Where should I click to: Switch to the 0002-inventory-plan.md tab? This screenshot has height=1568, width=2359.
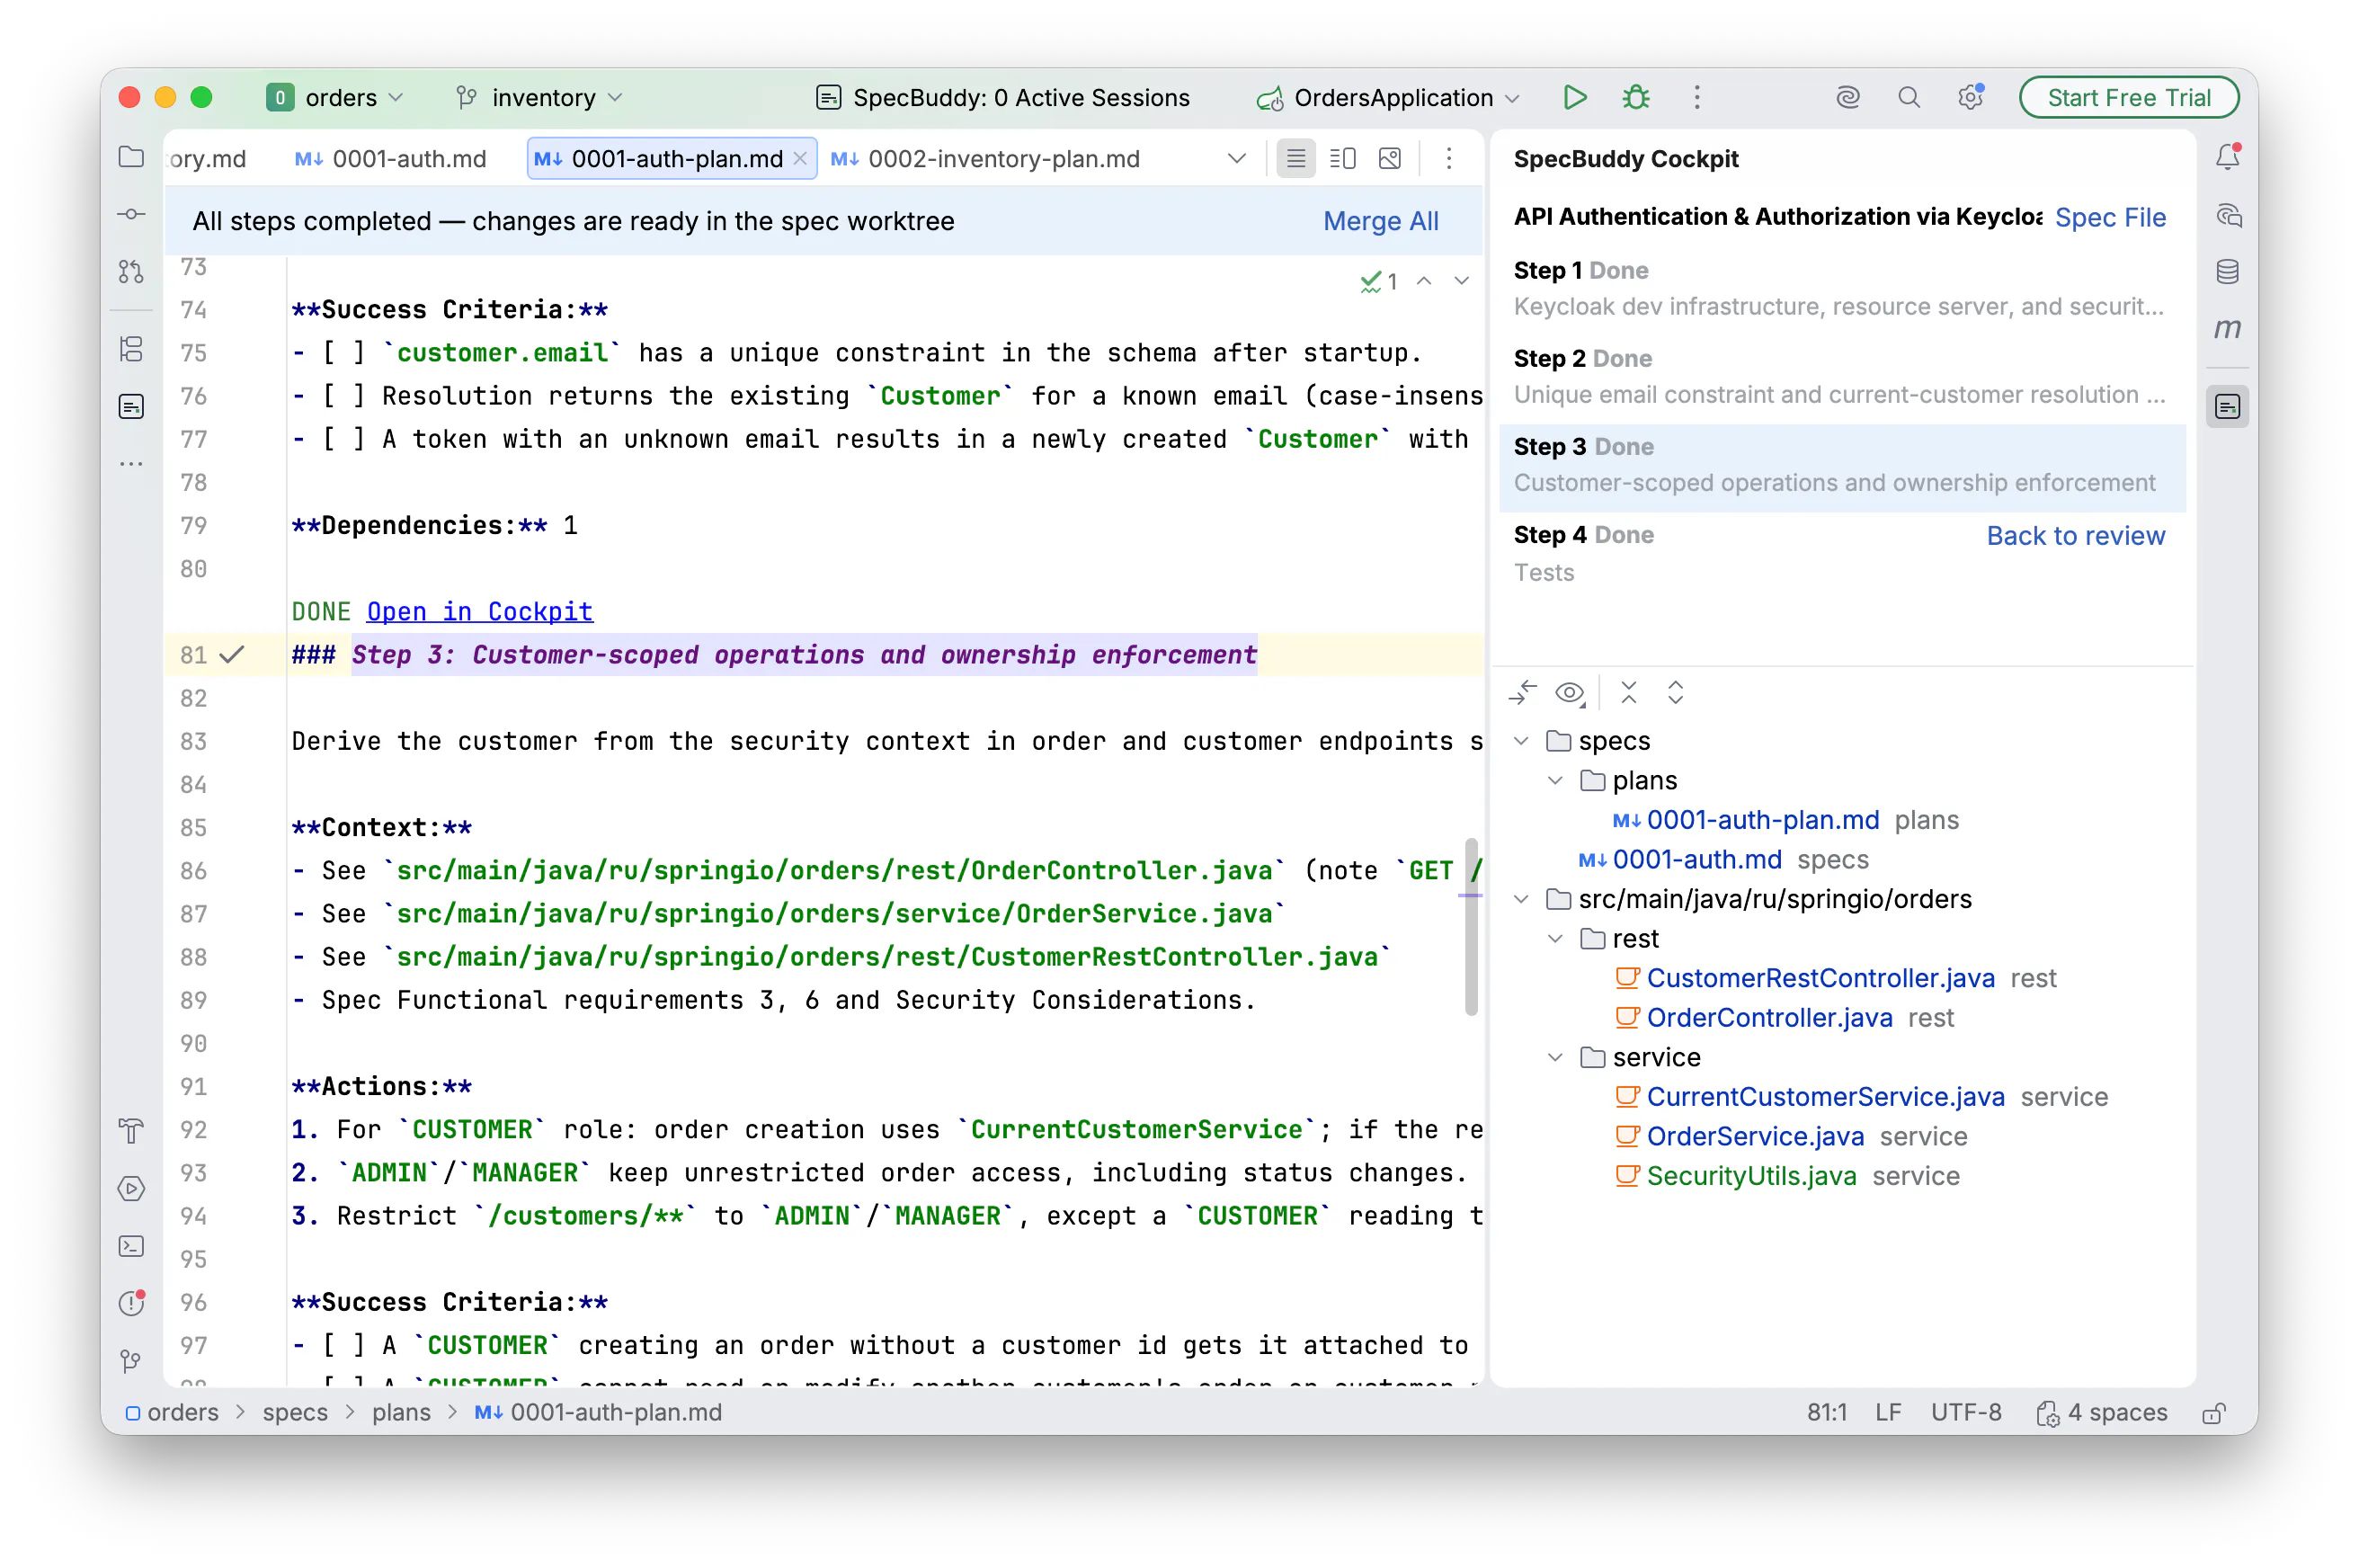(986, 158)
